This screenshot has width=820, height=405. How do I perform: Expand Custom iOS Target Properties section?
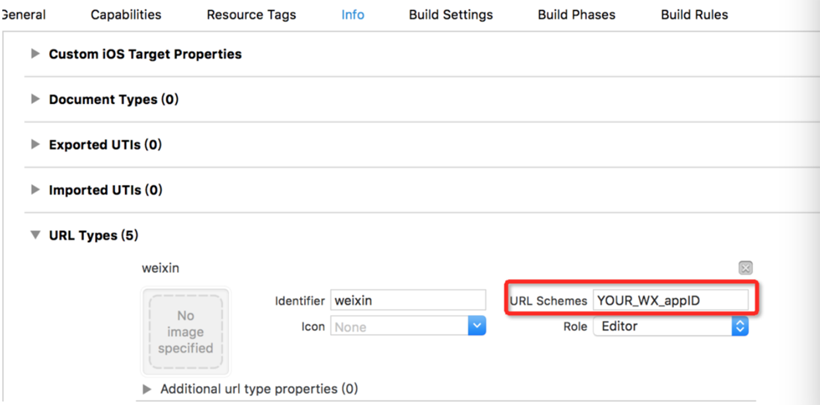[x=36, y=54]
